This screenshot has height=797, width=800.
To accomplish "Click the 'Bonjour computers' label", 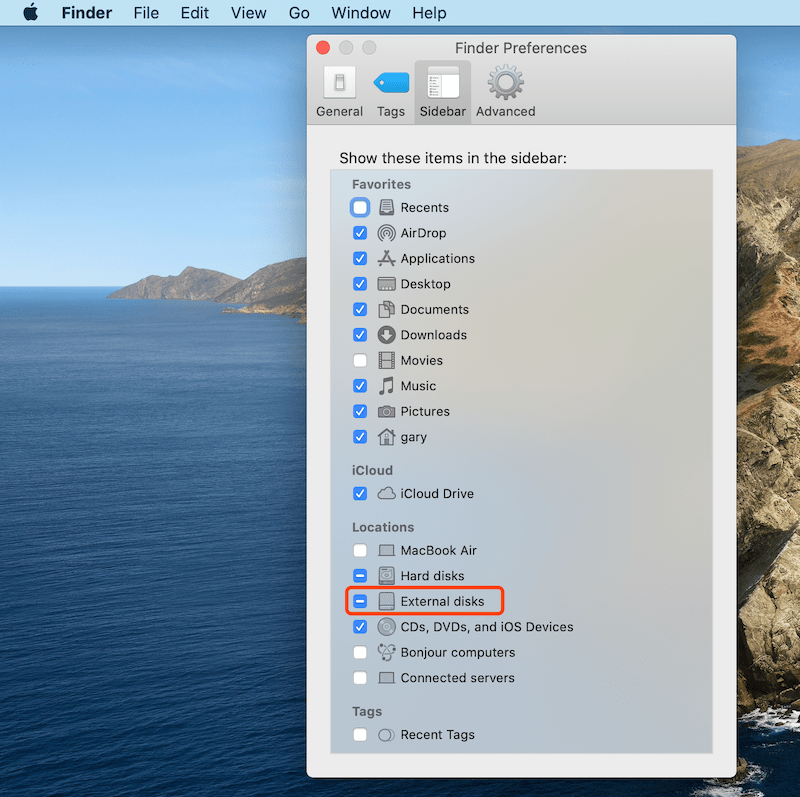I will (x=458, y=652).
